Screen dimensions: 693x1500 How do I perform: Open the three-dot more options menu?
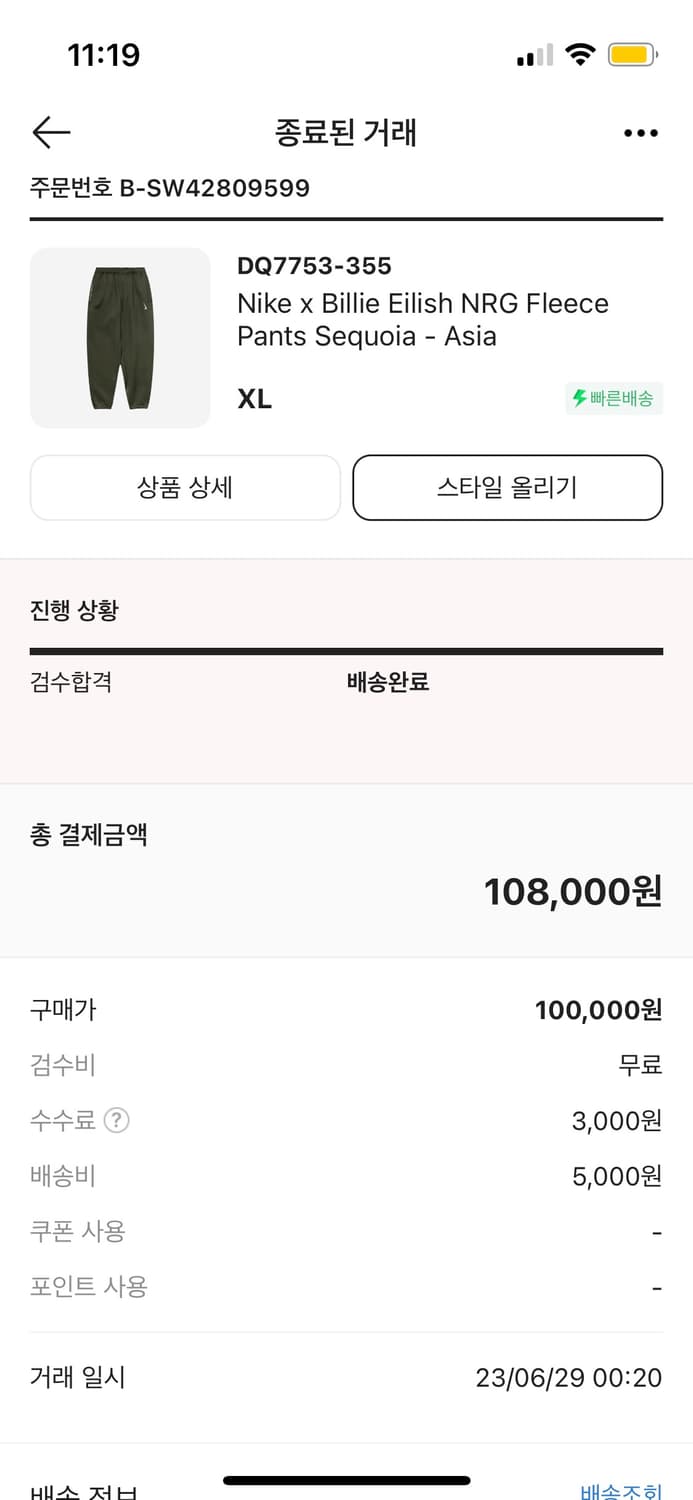click(640, 133)
